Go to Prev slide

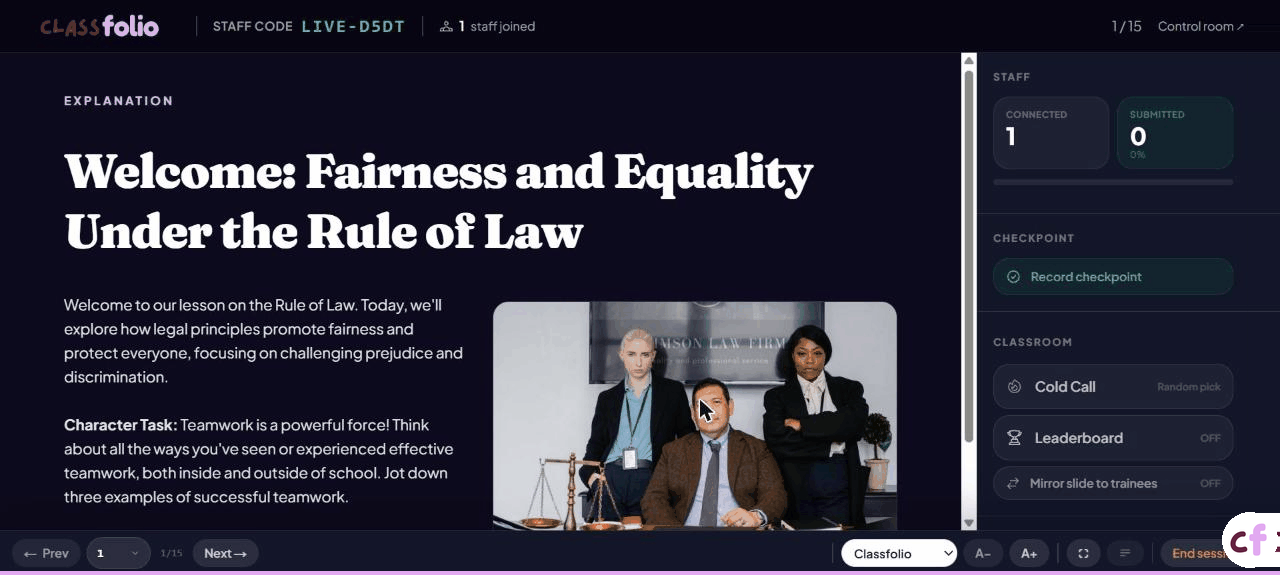[x=46, y=553]
